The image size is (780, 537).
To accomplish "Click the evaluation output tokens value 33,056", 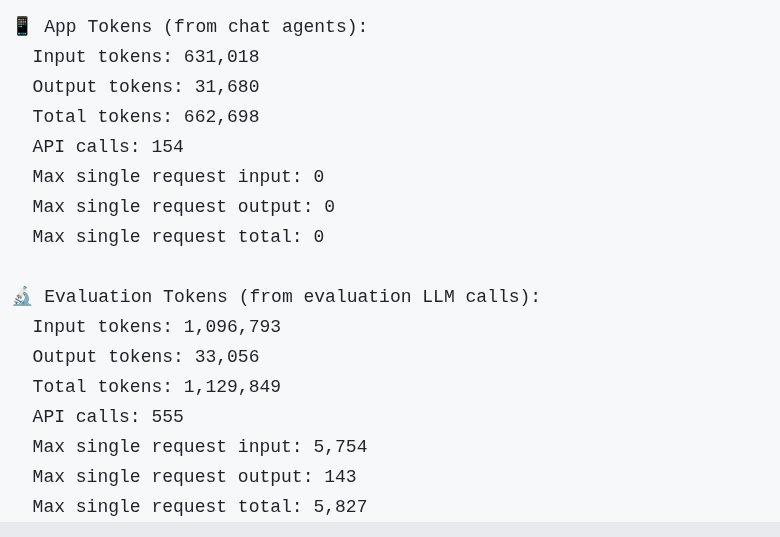I will pos(227,357).
